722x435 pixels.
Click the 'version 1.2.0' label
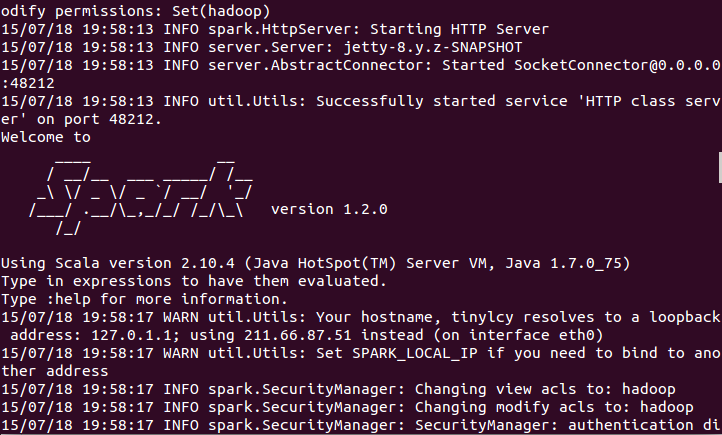pyautogui.click(x=329, y=209)
